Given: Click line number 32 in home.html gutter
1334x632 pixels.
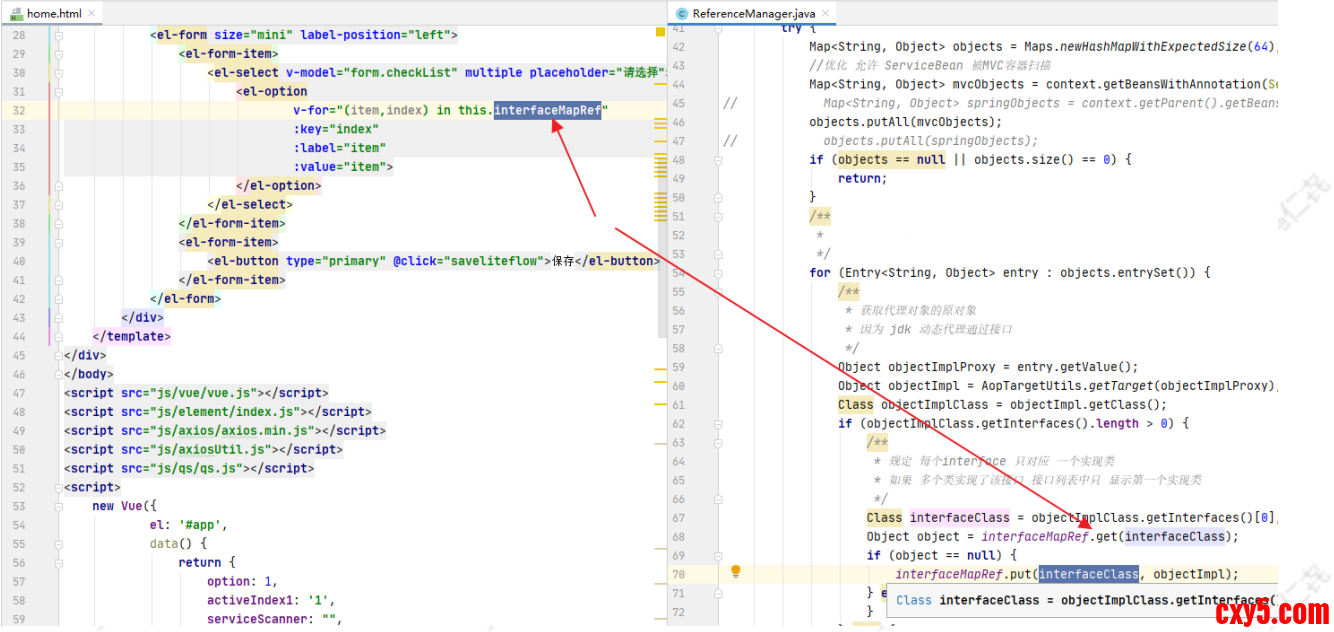Looking at the screenshot, I should pos(19,111).
